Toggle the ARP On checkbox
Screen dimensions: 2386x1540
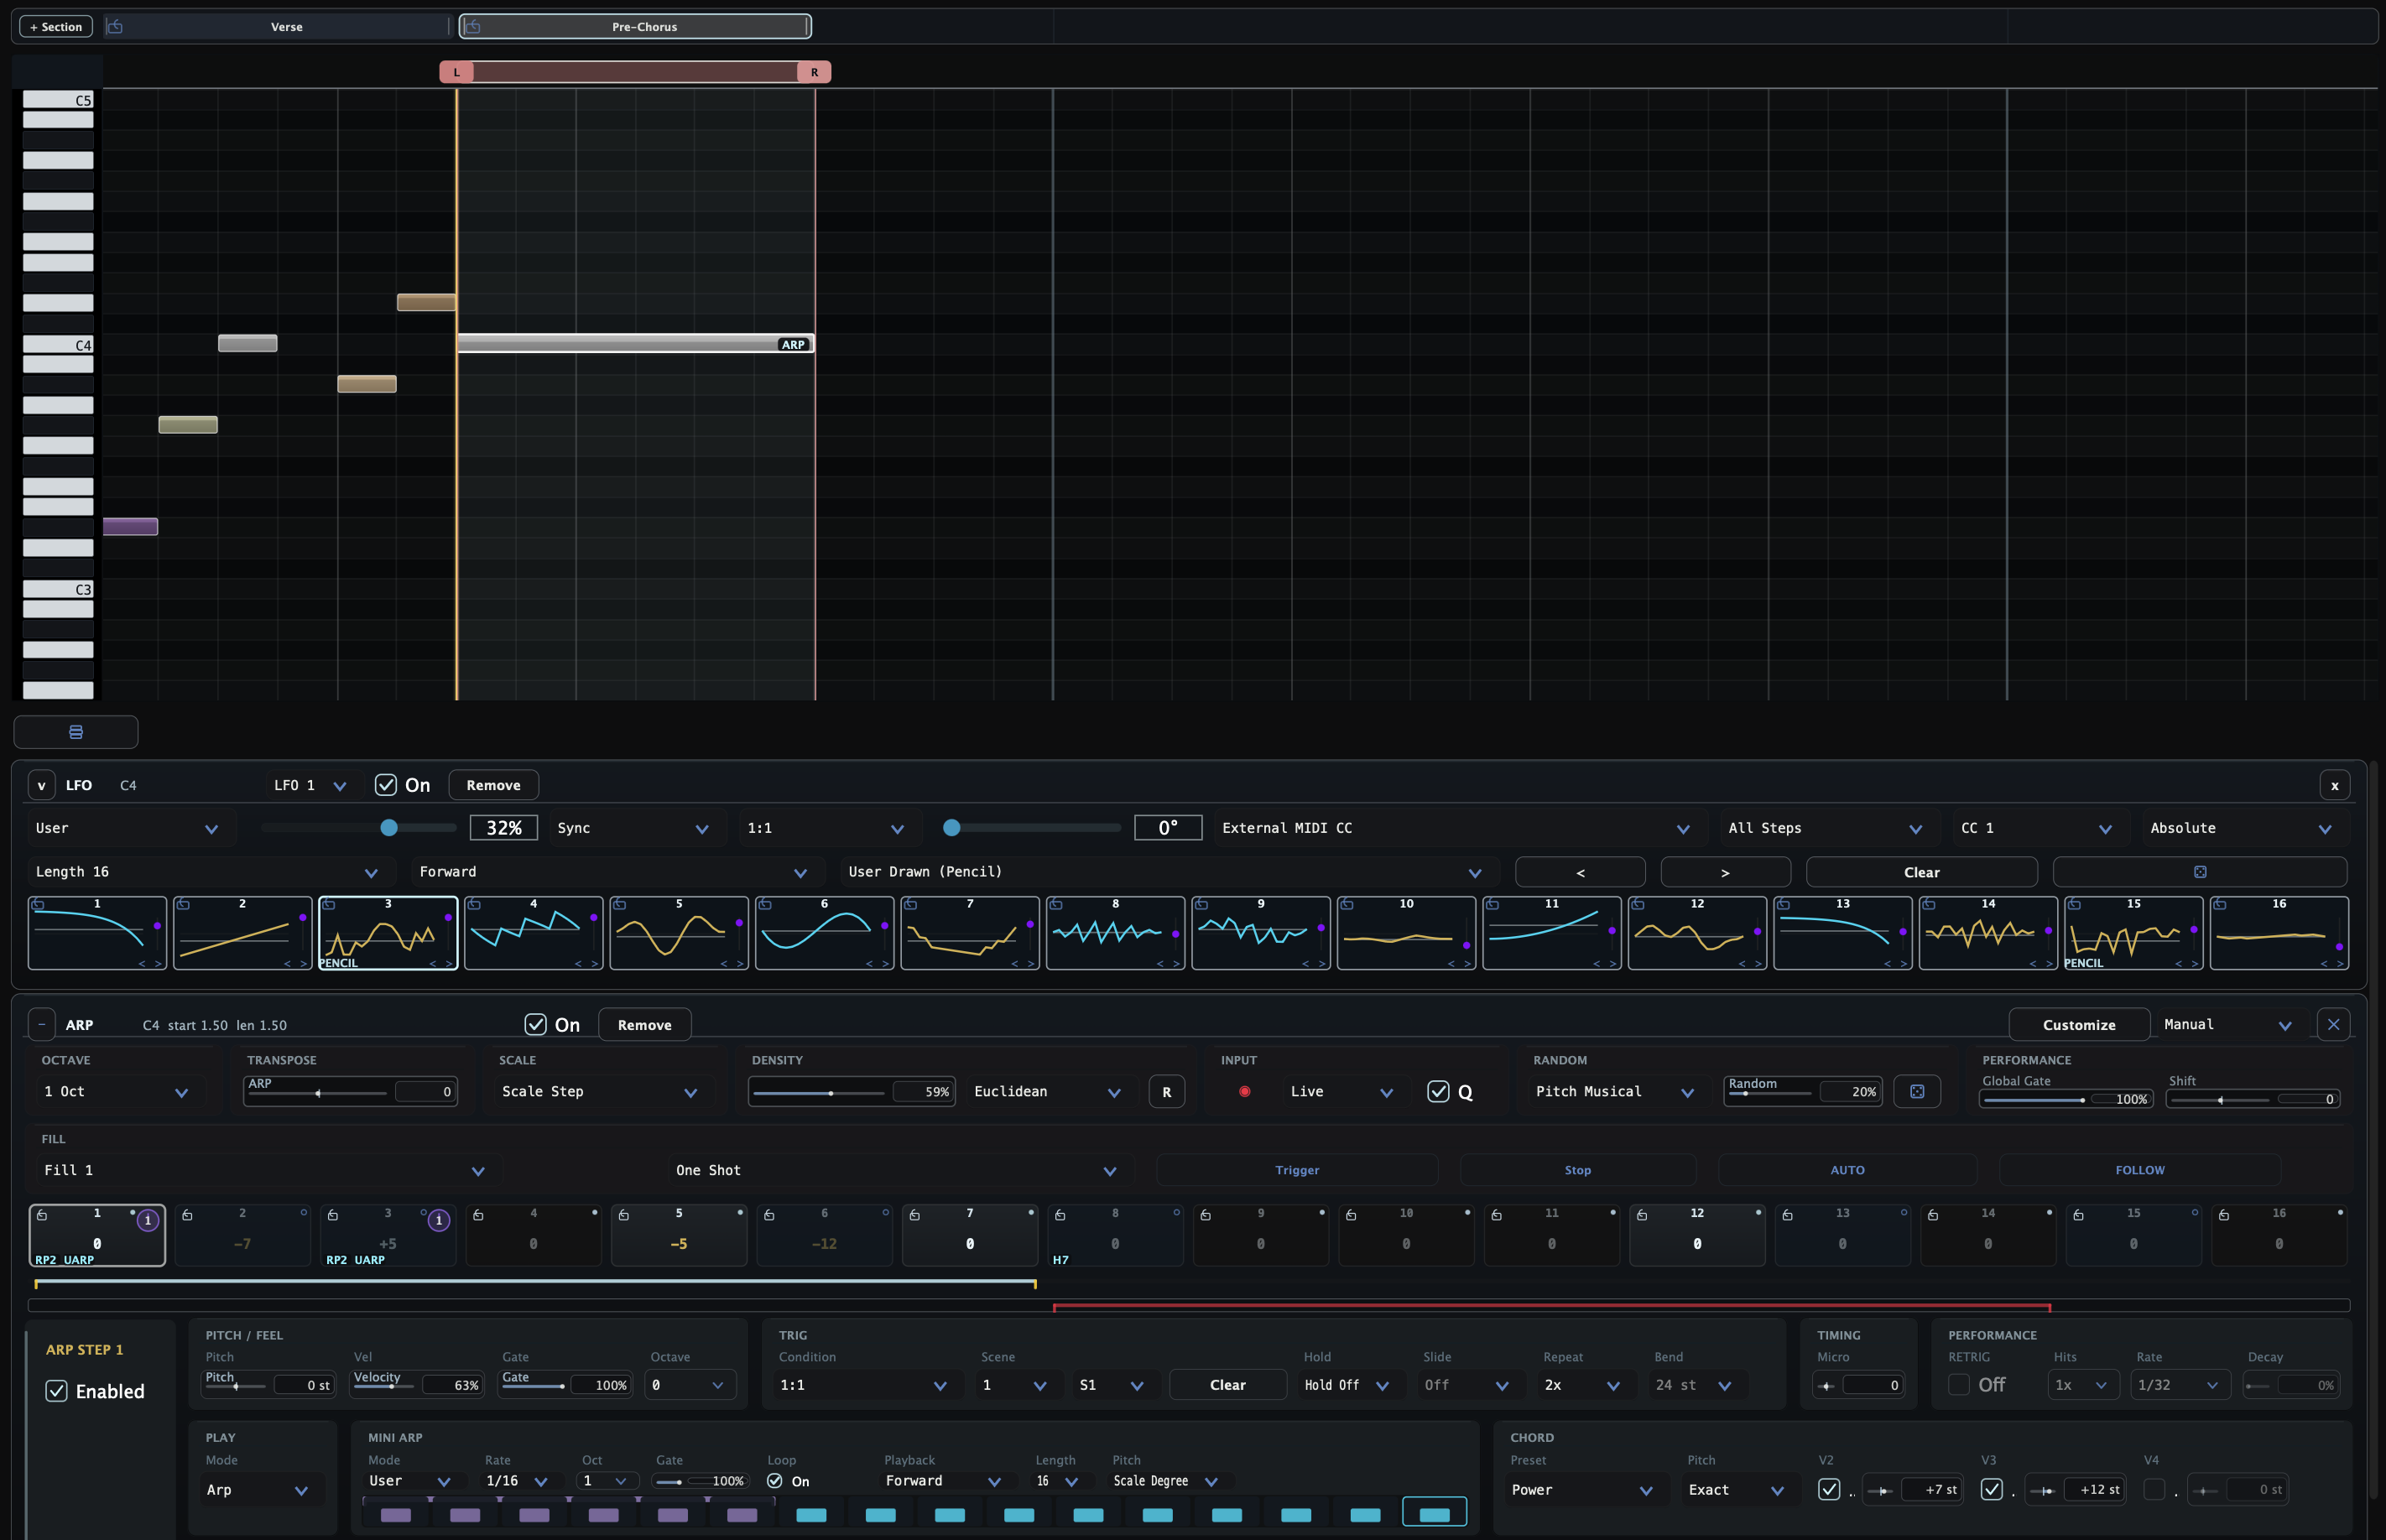(x=536, y=1024)
